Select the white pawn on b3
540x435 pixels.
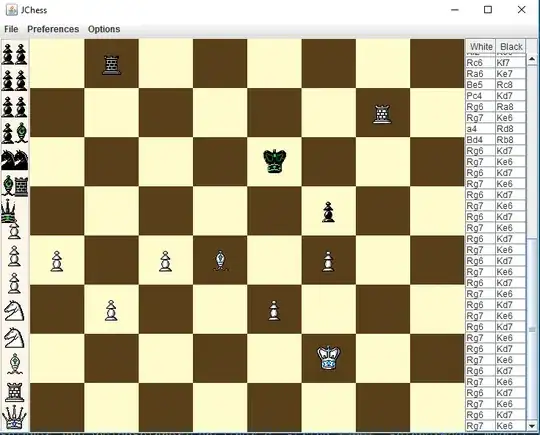pyautogui.click(x=111, y=310)
